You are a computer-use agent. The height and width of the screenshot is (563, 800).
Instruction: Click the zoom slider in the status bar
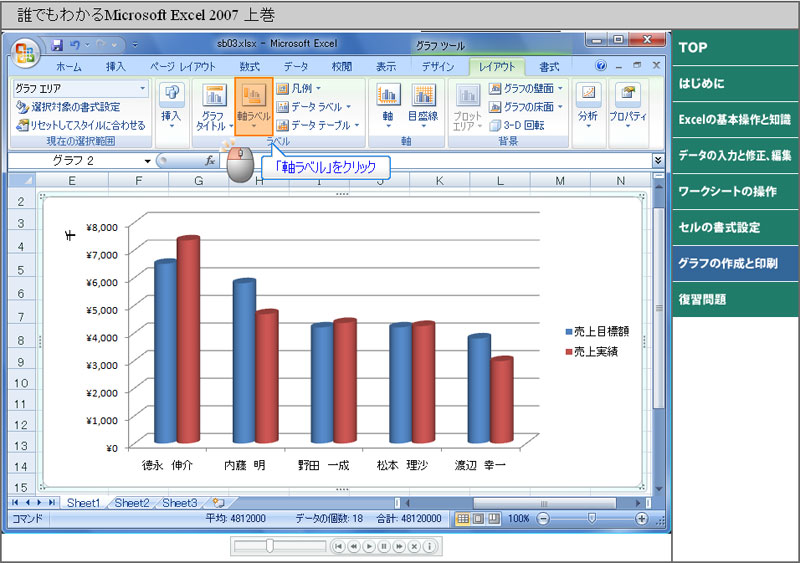coord(591,519)
